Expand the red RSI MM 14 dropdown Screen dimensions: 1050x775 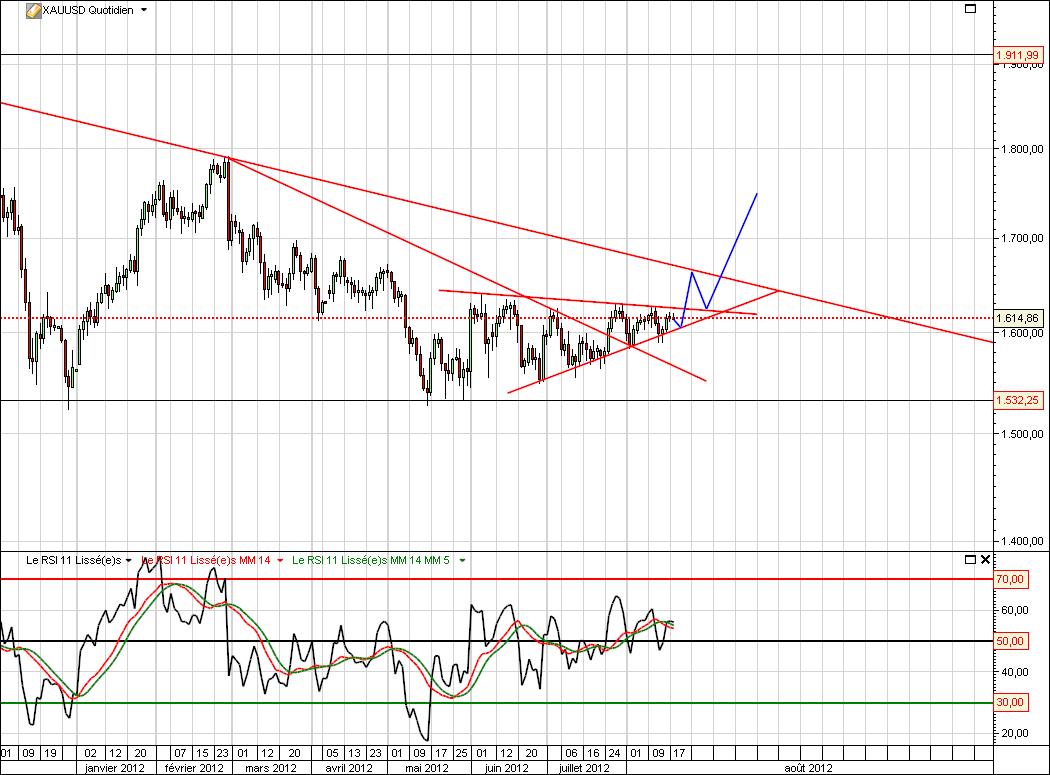click(280, 561)
